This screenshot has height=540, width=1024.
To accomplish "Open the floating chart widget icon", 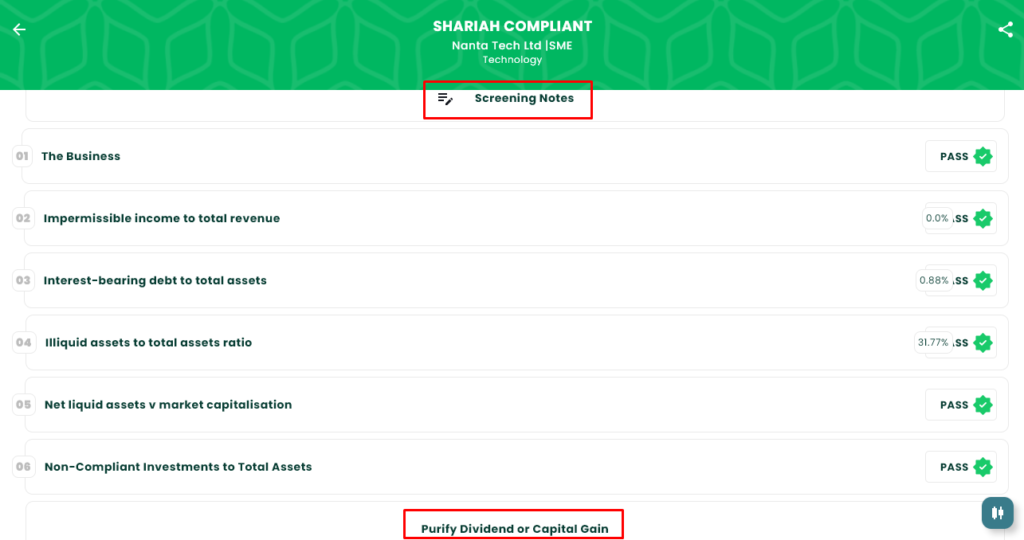I will click(x=997, y=513).
